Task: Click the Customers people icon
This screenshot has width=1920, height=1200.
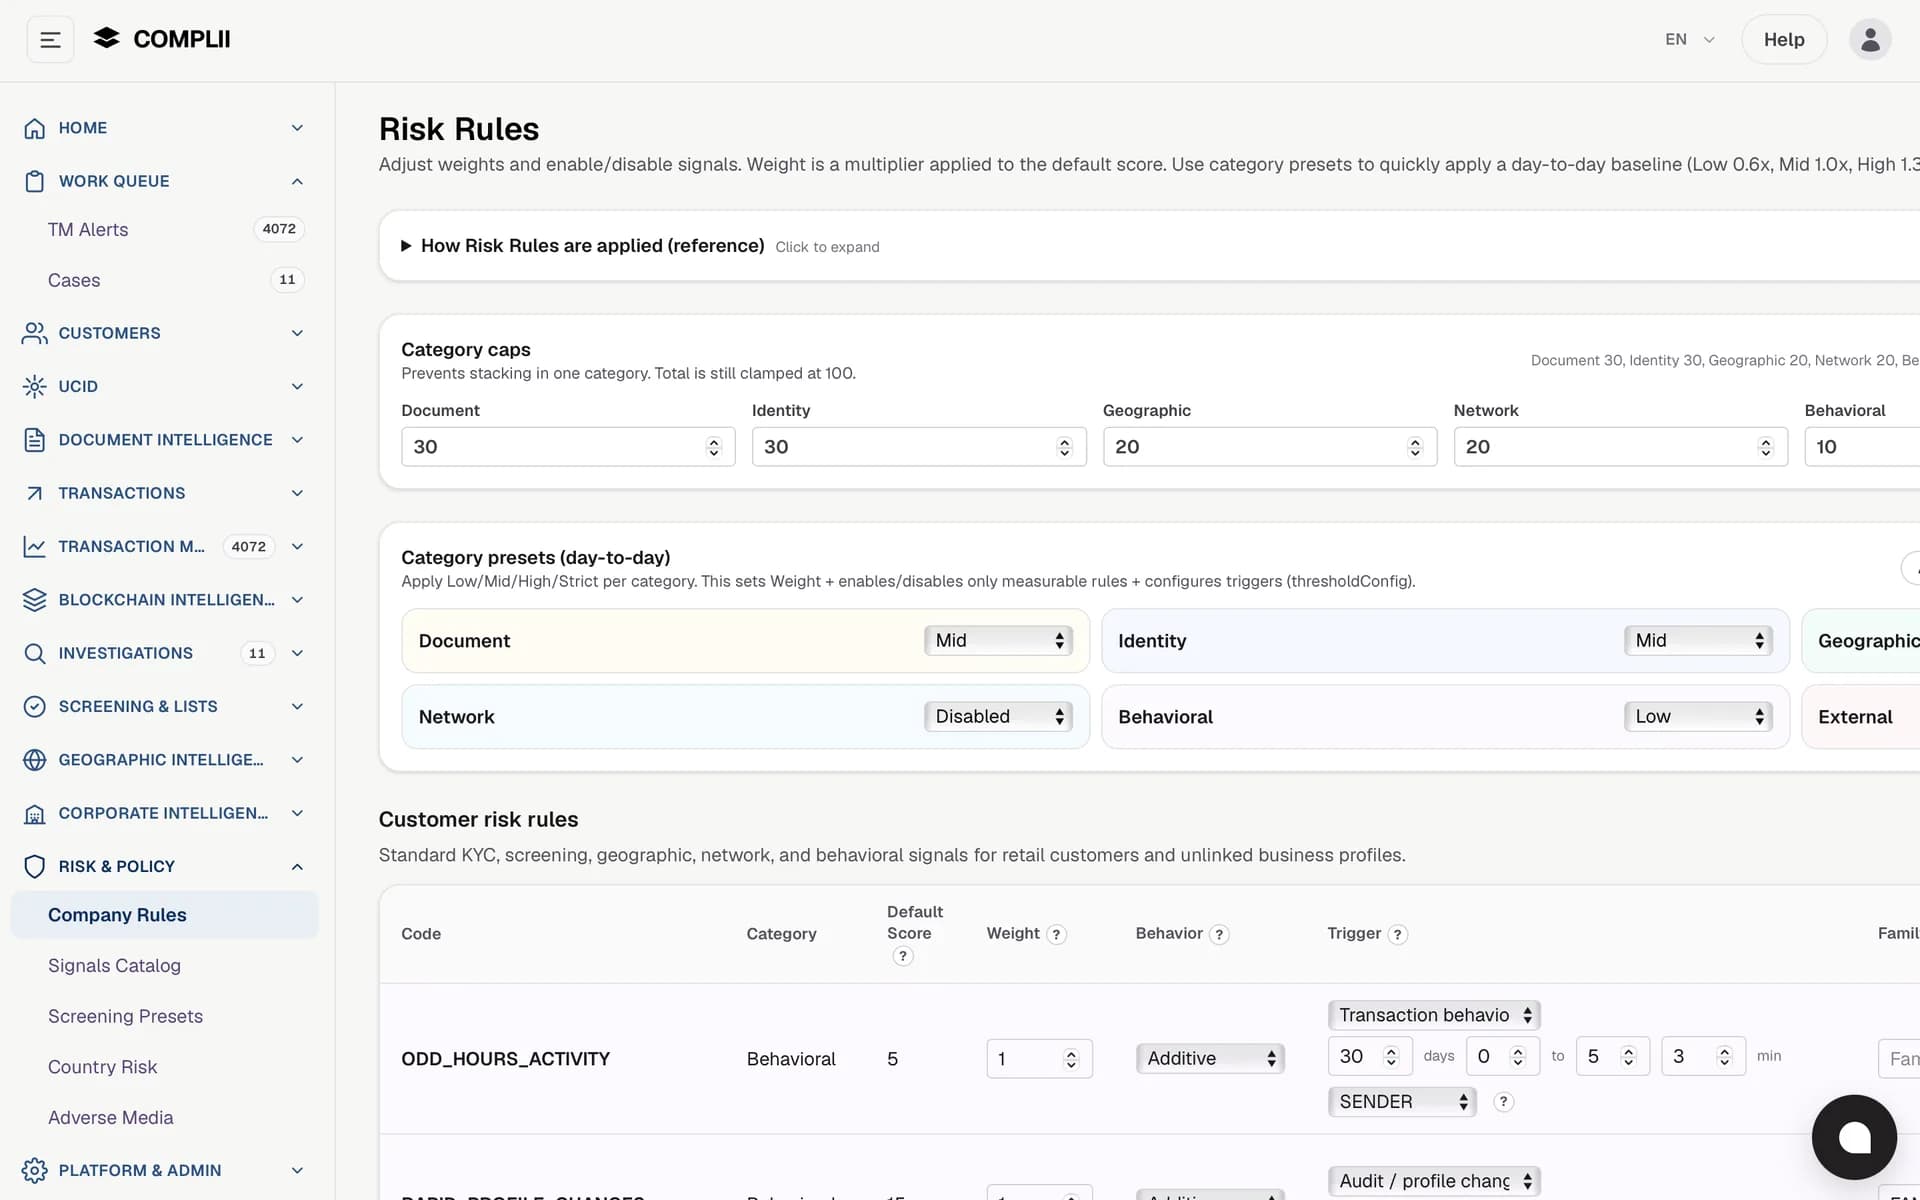Action: (35, 333)
